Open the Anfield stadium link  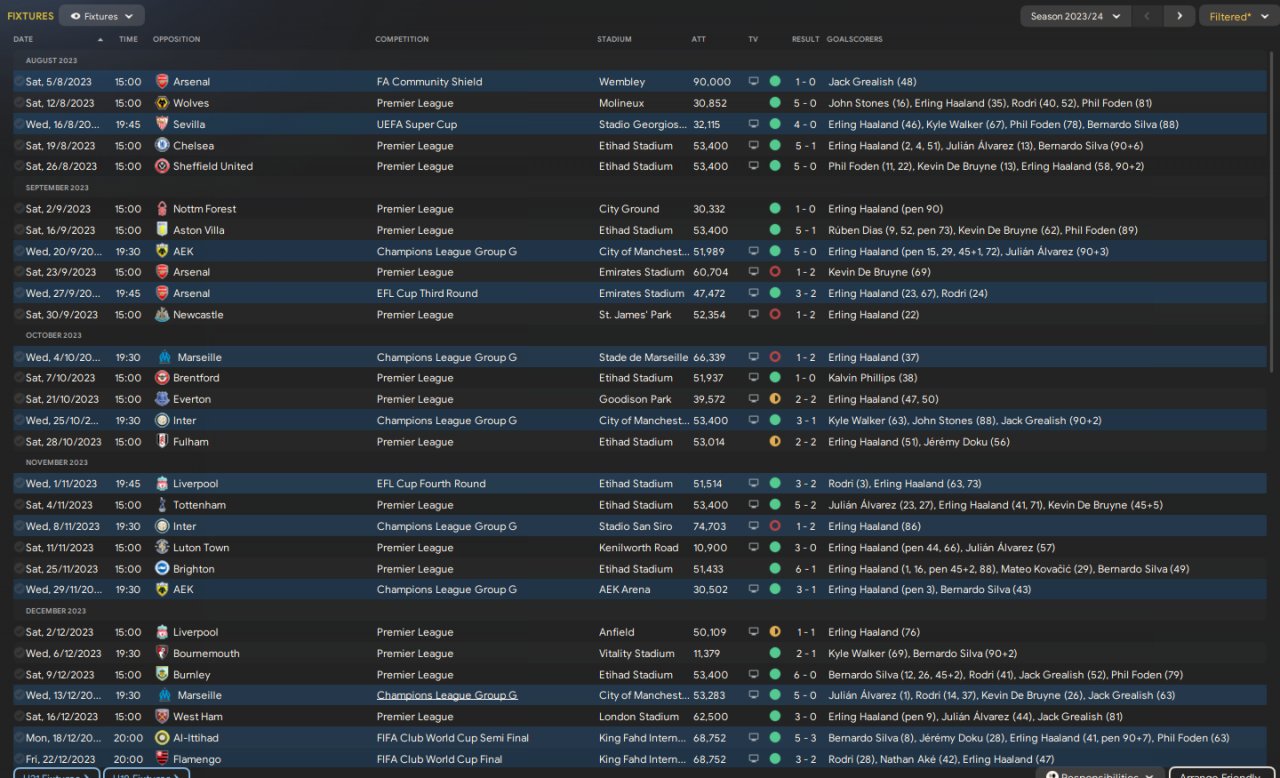pos(616,632)
